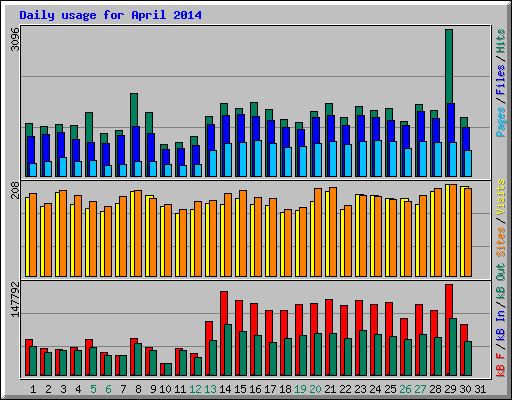
Task: Click the cyan Pages bar for day 16
Action: click(x=258, y=158)
